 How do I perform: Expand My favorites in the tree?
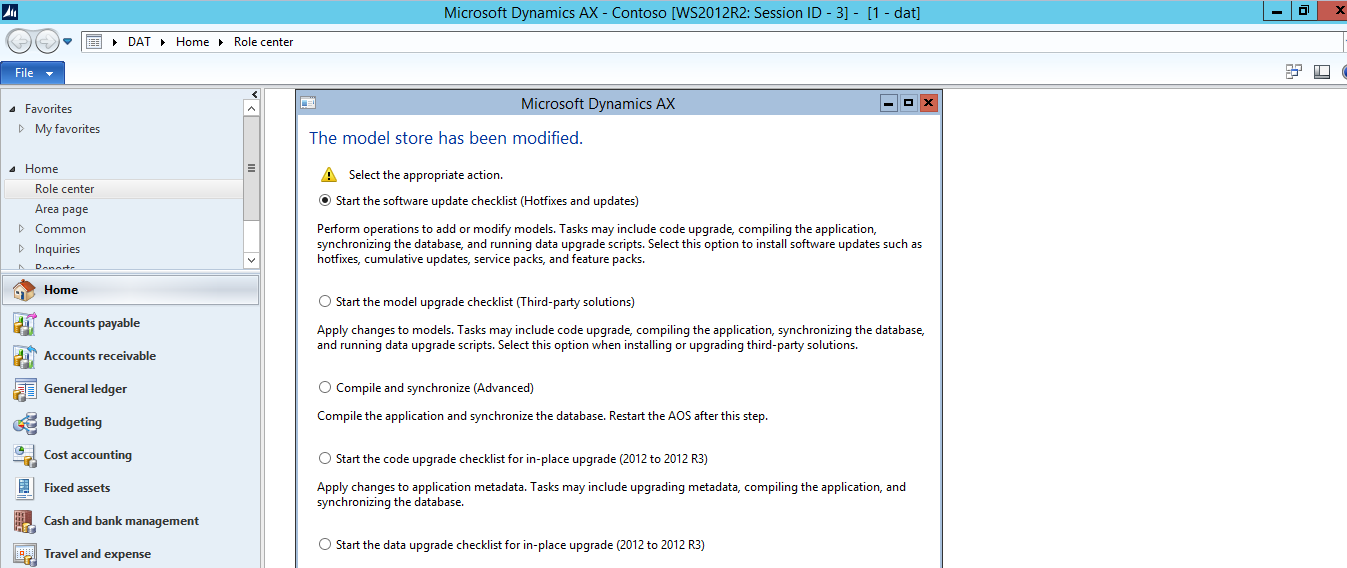[21, 129]
